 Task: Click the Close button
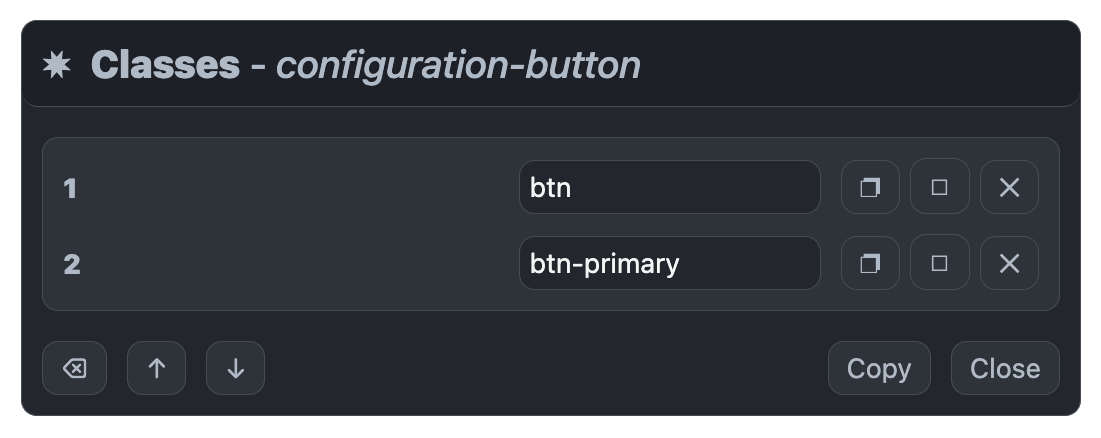(x=1005, y=368)
